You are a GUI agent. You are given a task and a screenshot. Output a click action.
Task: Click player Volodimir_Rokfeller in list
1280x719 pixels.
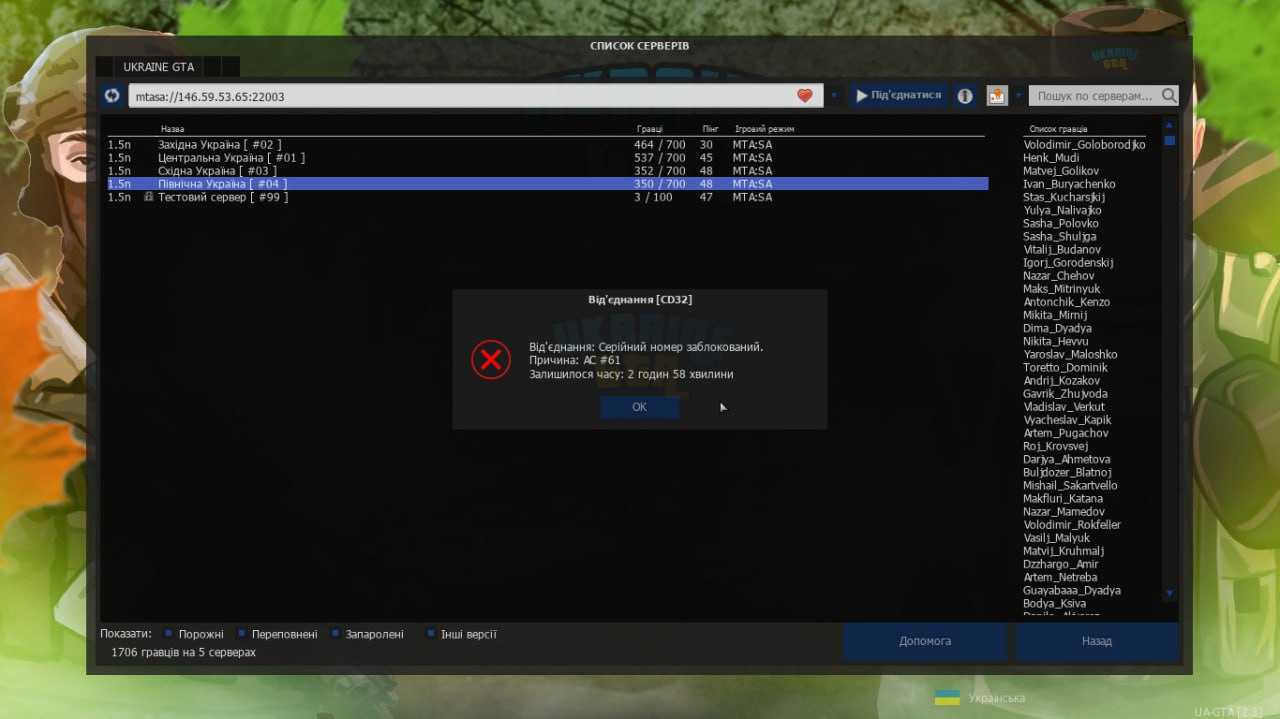click(x=1072, y=525)
